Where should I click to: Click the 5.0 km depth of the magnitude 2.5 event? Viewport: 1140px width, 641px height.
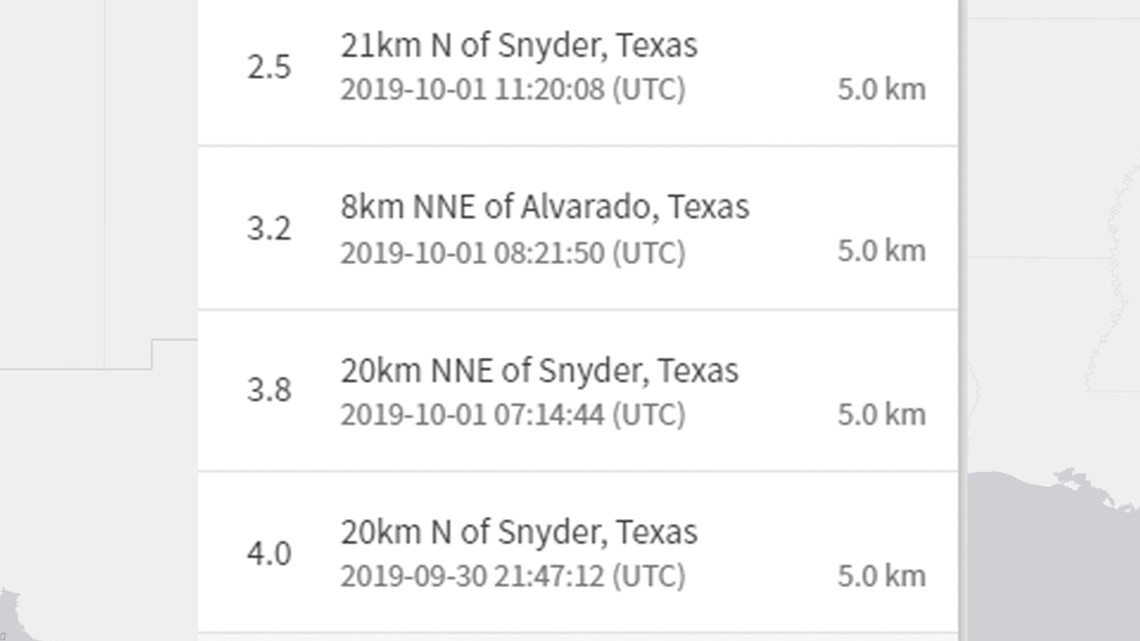pos(881,89)
